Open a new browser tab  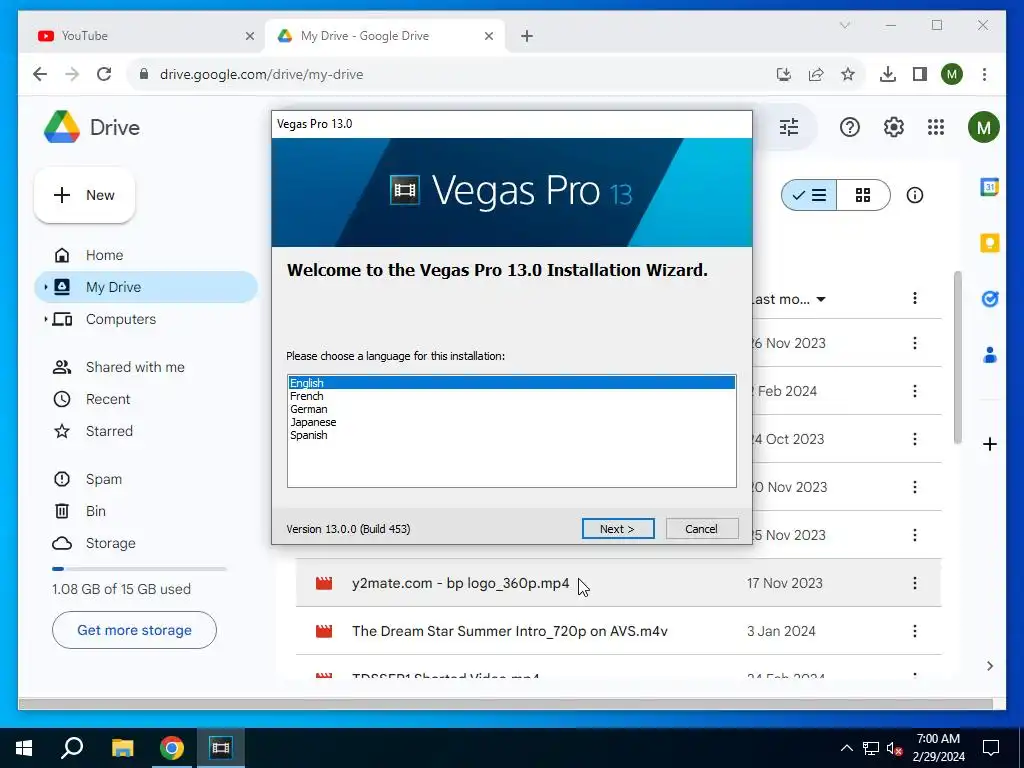tap(527, 36)
